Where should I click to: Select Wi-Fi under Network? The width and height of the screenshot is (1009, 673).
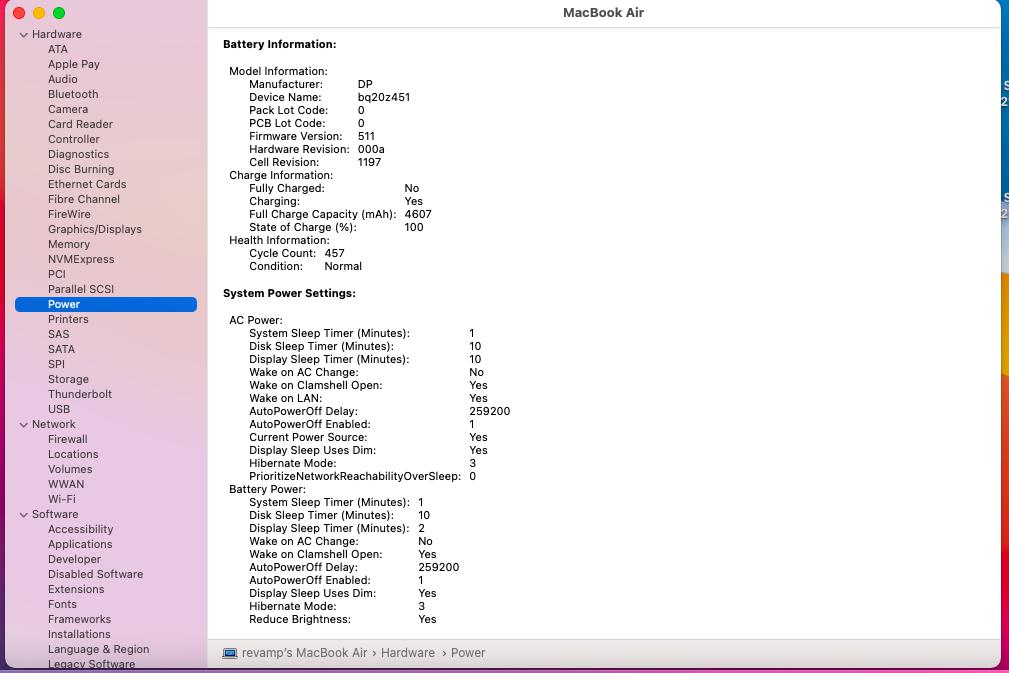[x=61, y=499]
